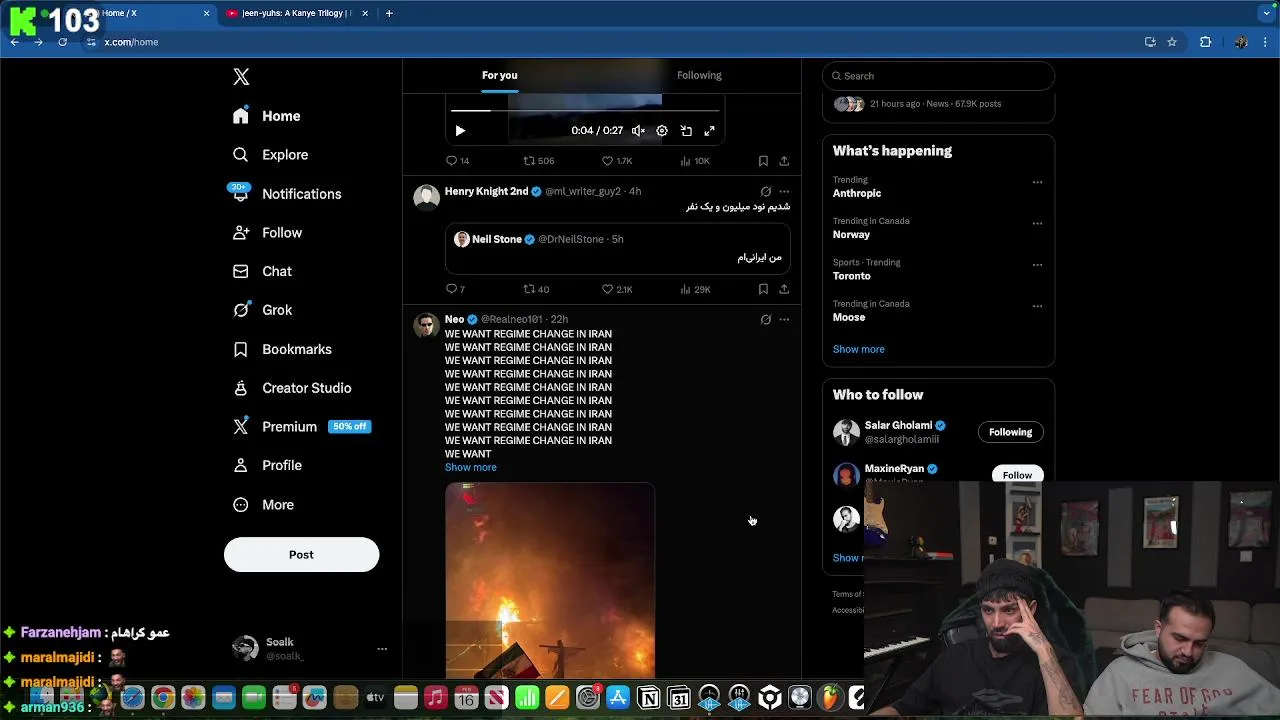Open video settings gear icon
The height and width of the screenshot is (720, 1280).
(x=662, y=131)
